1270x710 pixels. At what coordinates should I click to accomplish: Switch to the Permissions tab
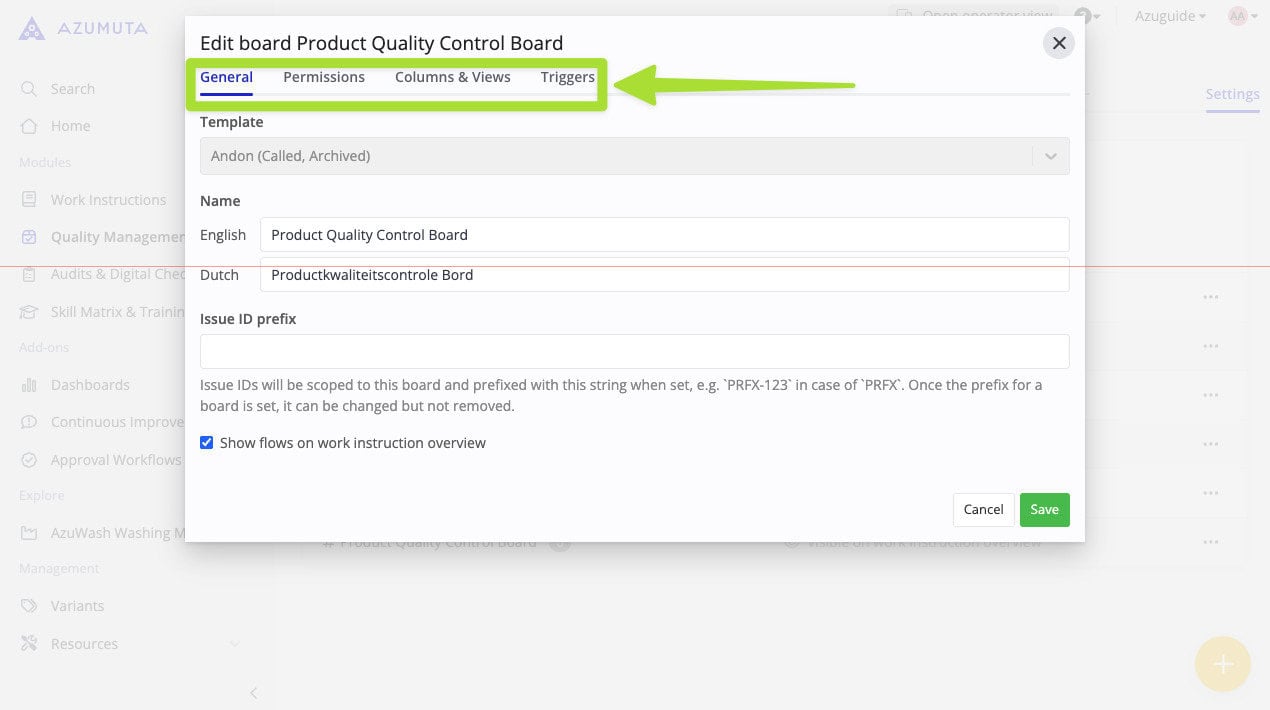click(x=324, y=77)
